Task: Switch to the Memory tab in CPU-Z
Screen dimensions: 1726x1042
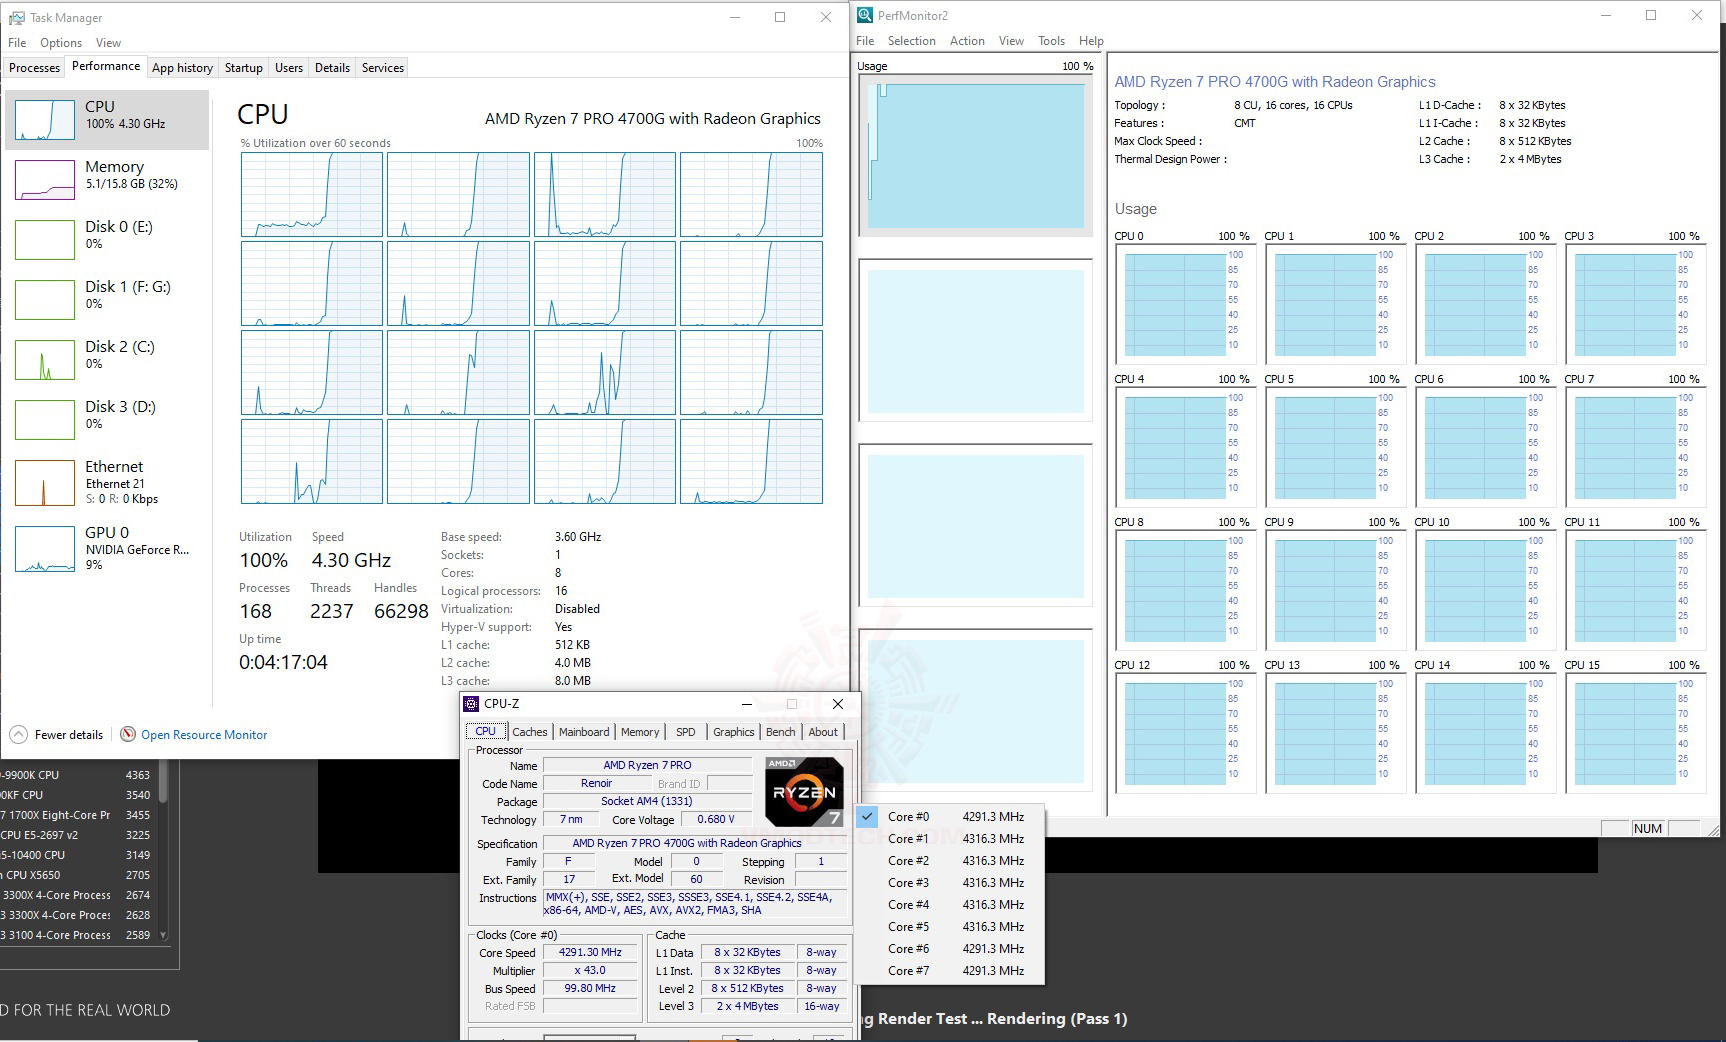Action: [640, 732]
